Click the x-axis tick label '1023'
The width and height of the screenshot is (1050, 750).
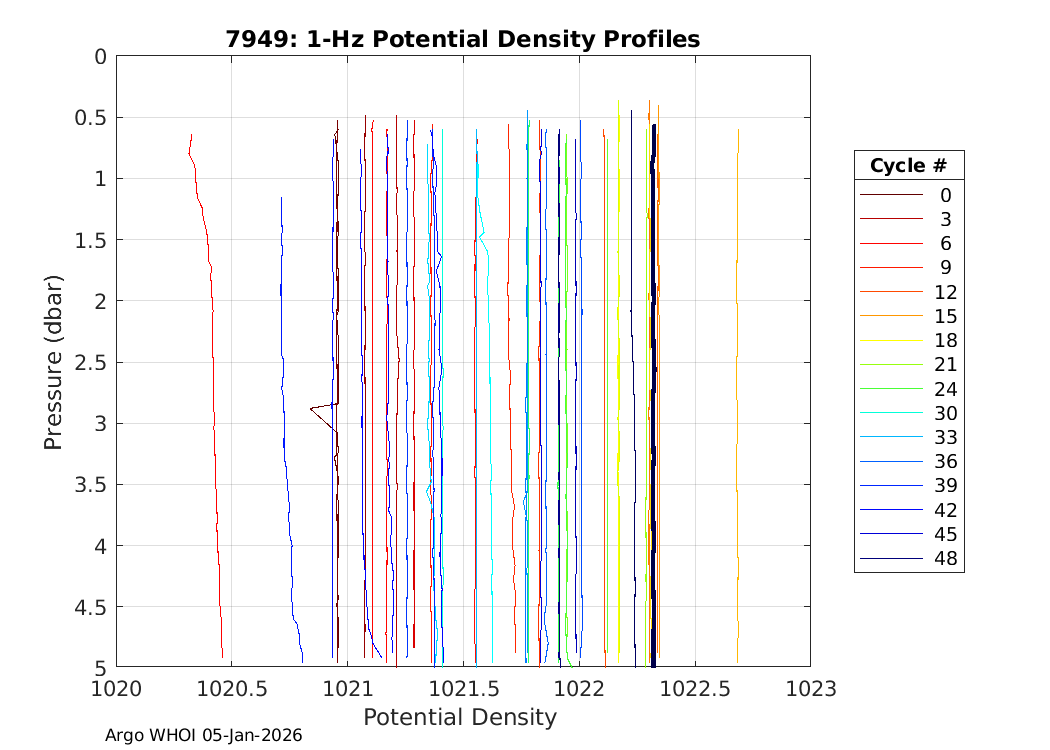(809, 689)
